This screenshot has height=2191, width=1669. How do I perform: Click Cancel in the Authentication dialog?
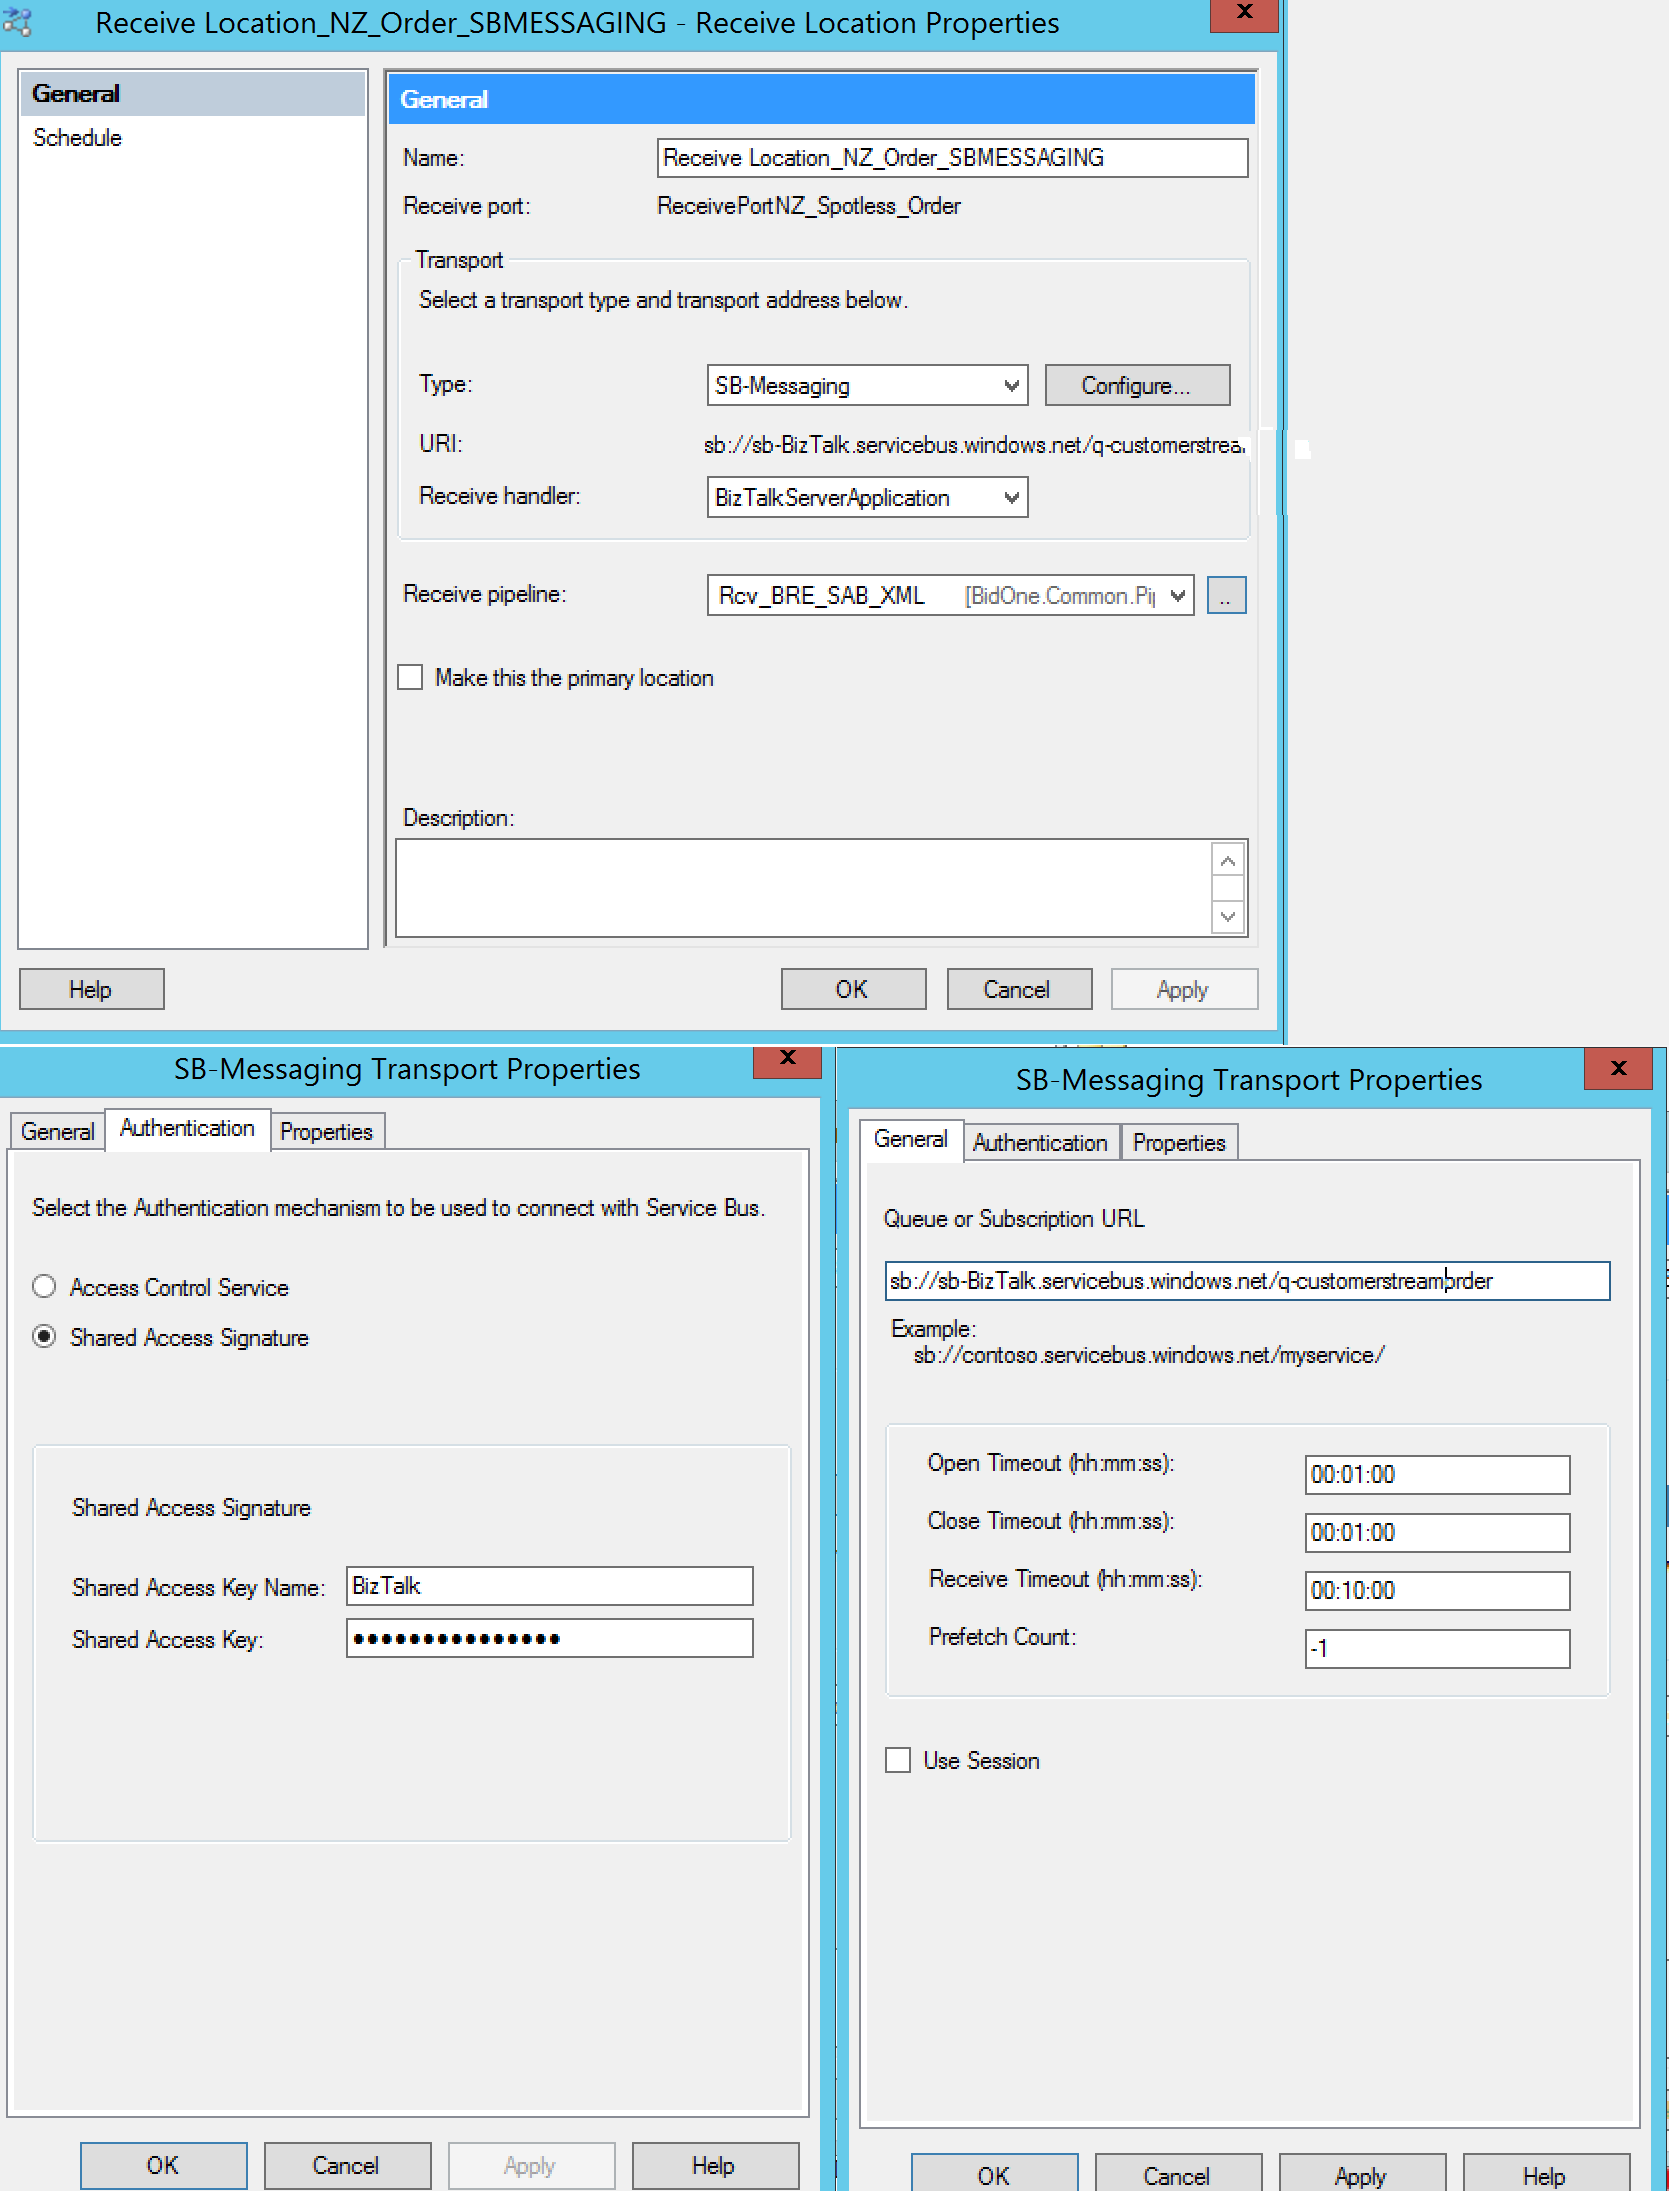point(347,2165)
